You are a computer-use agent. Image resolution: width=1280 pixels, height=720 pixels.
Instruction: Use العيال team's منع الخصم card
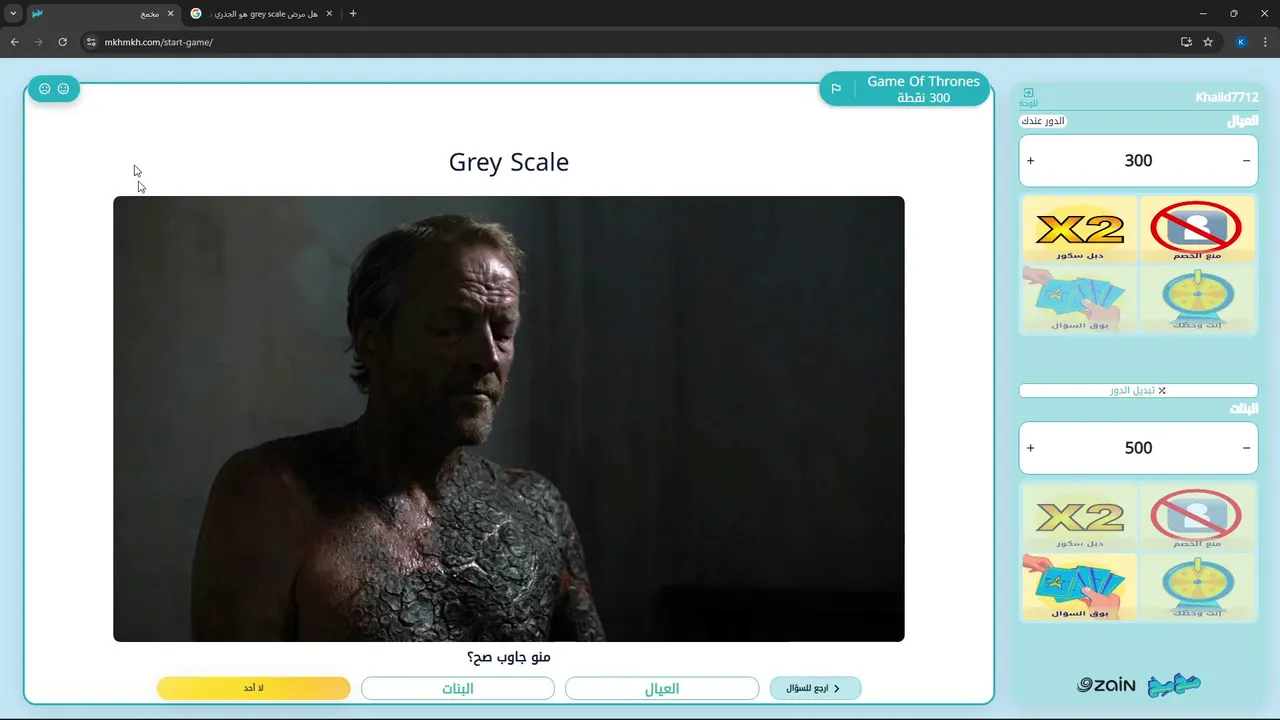pyautogui.click(x=1197, y=229)
